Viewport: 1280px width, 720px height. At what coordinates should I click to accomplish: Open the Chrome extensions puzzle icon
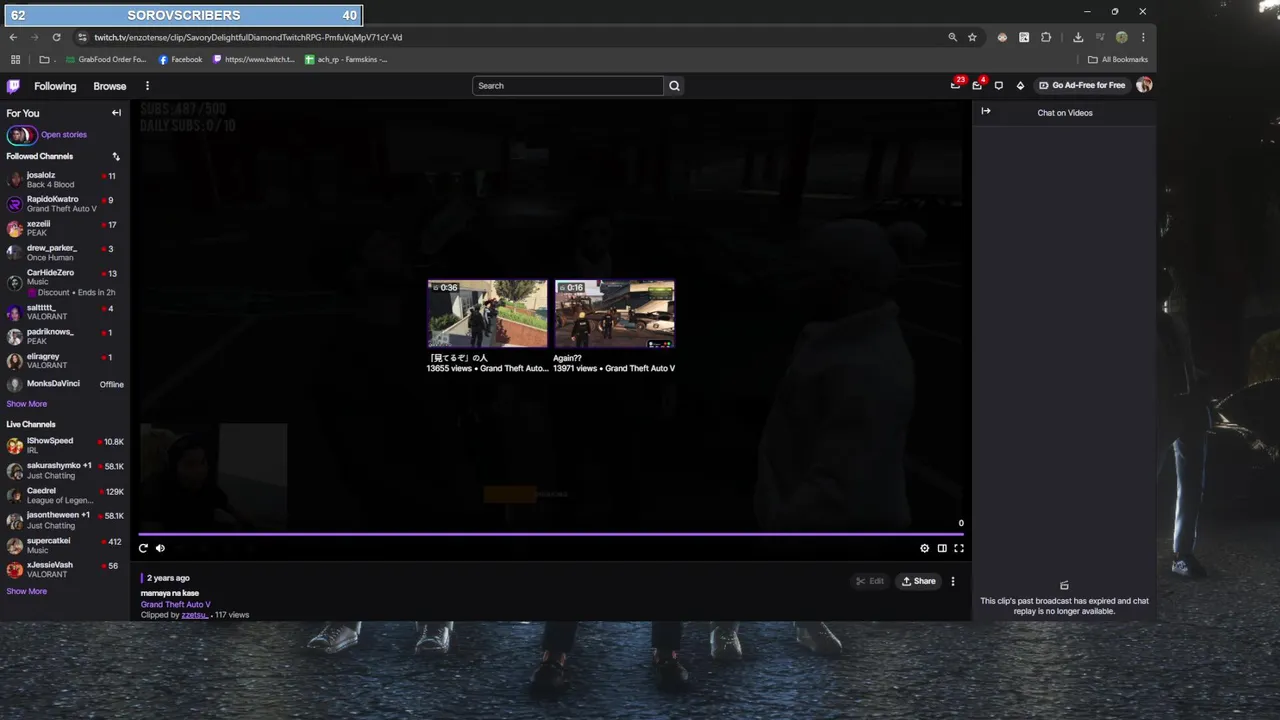1046,37
